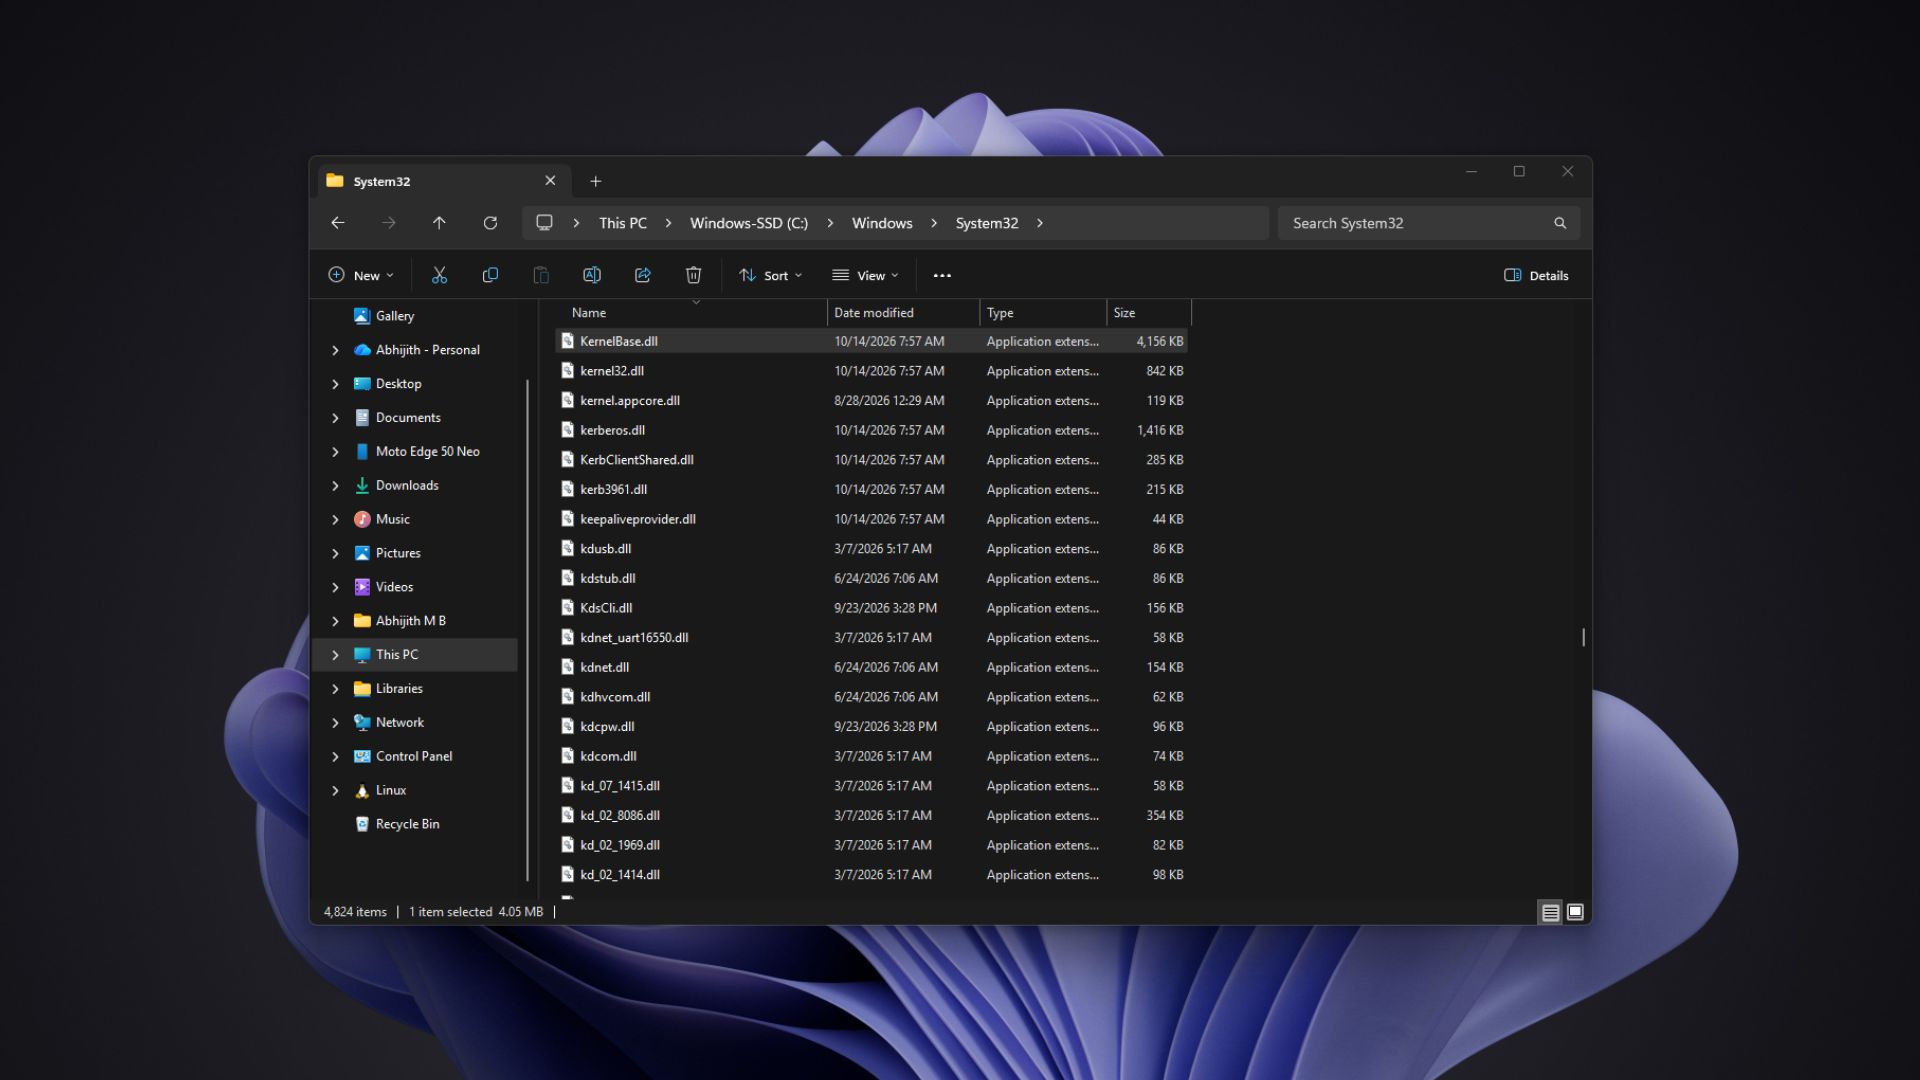Screen dimensions: 1920x1080
Task: Click the Delete trash icon
Action: click(x=693, y=275)
